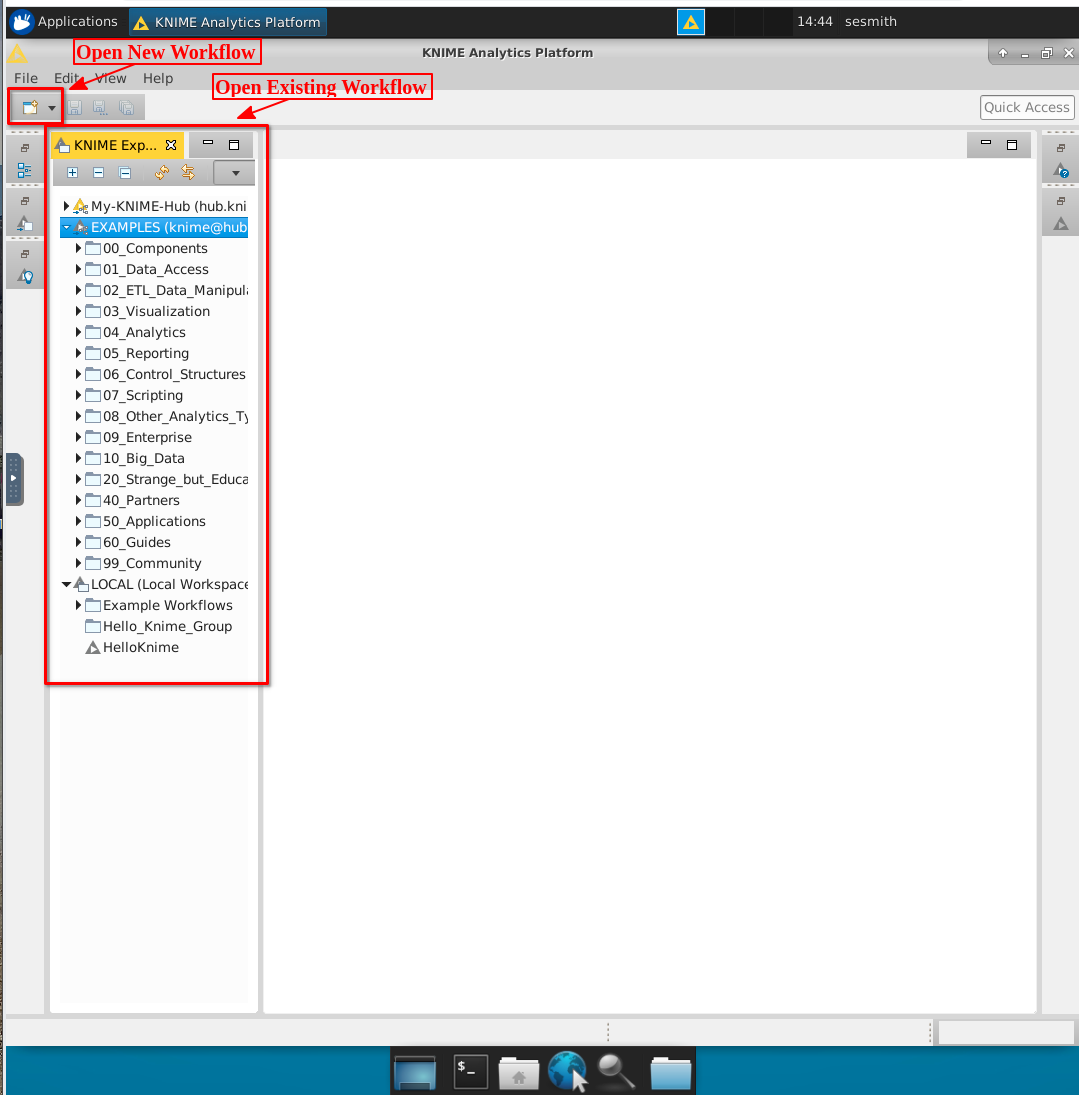Click the KNIME tray icon in top panel
The image size is (1079, 1095).
(x=691, y=22)
